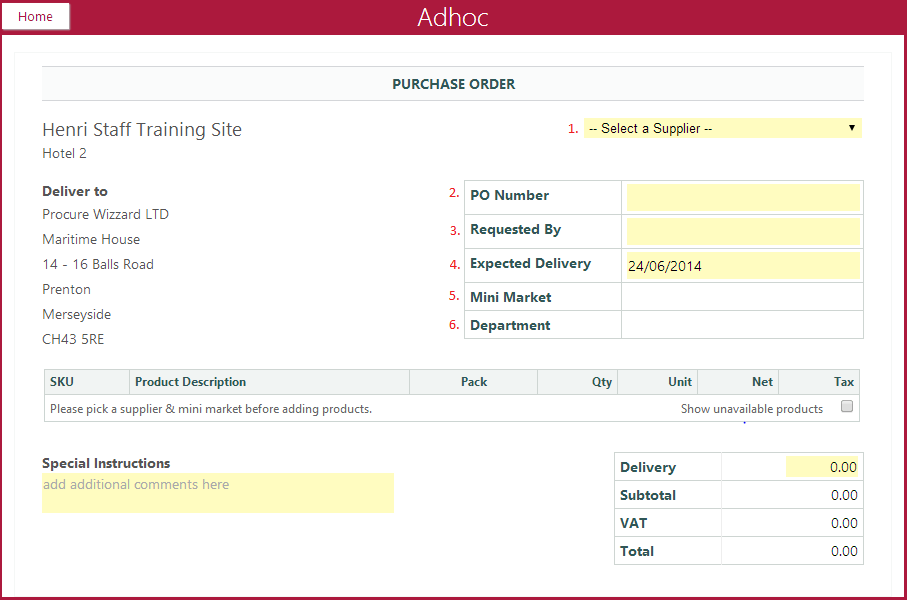Viewport: 907px width, 600px height.
Task: Click the Adhoc header title
Action: (x=453, y=17)
